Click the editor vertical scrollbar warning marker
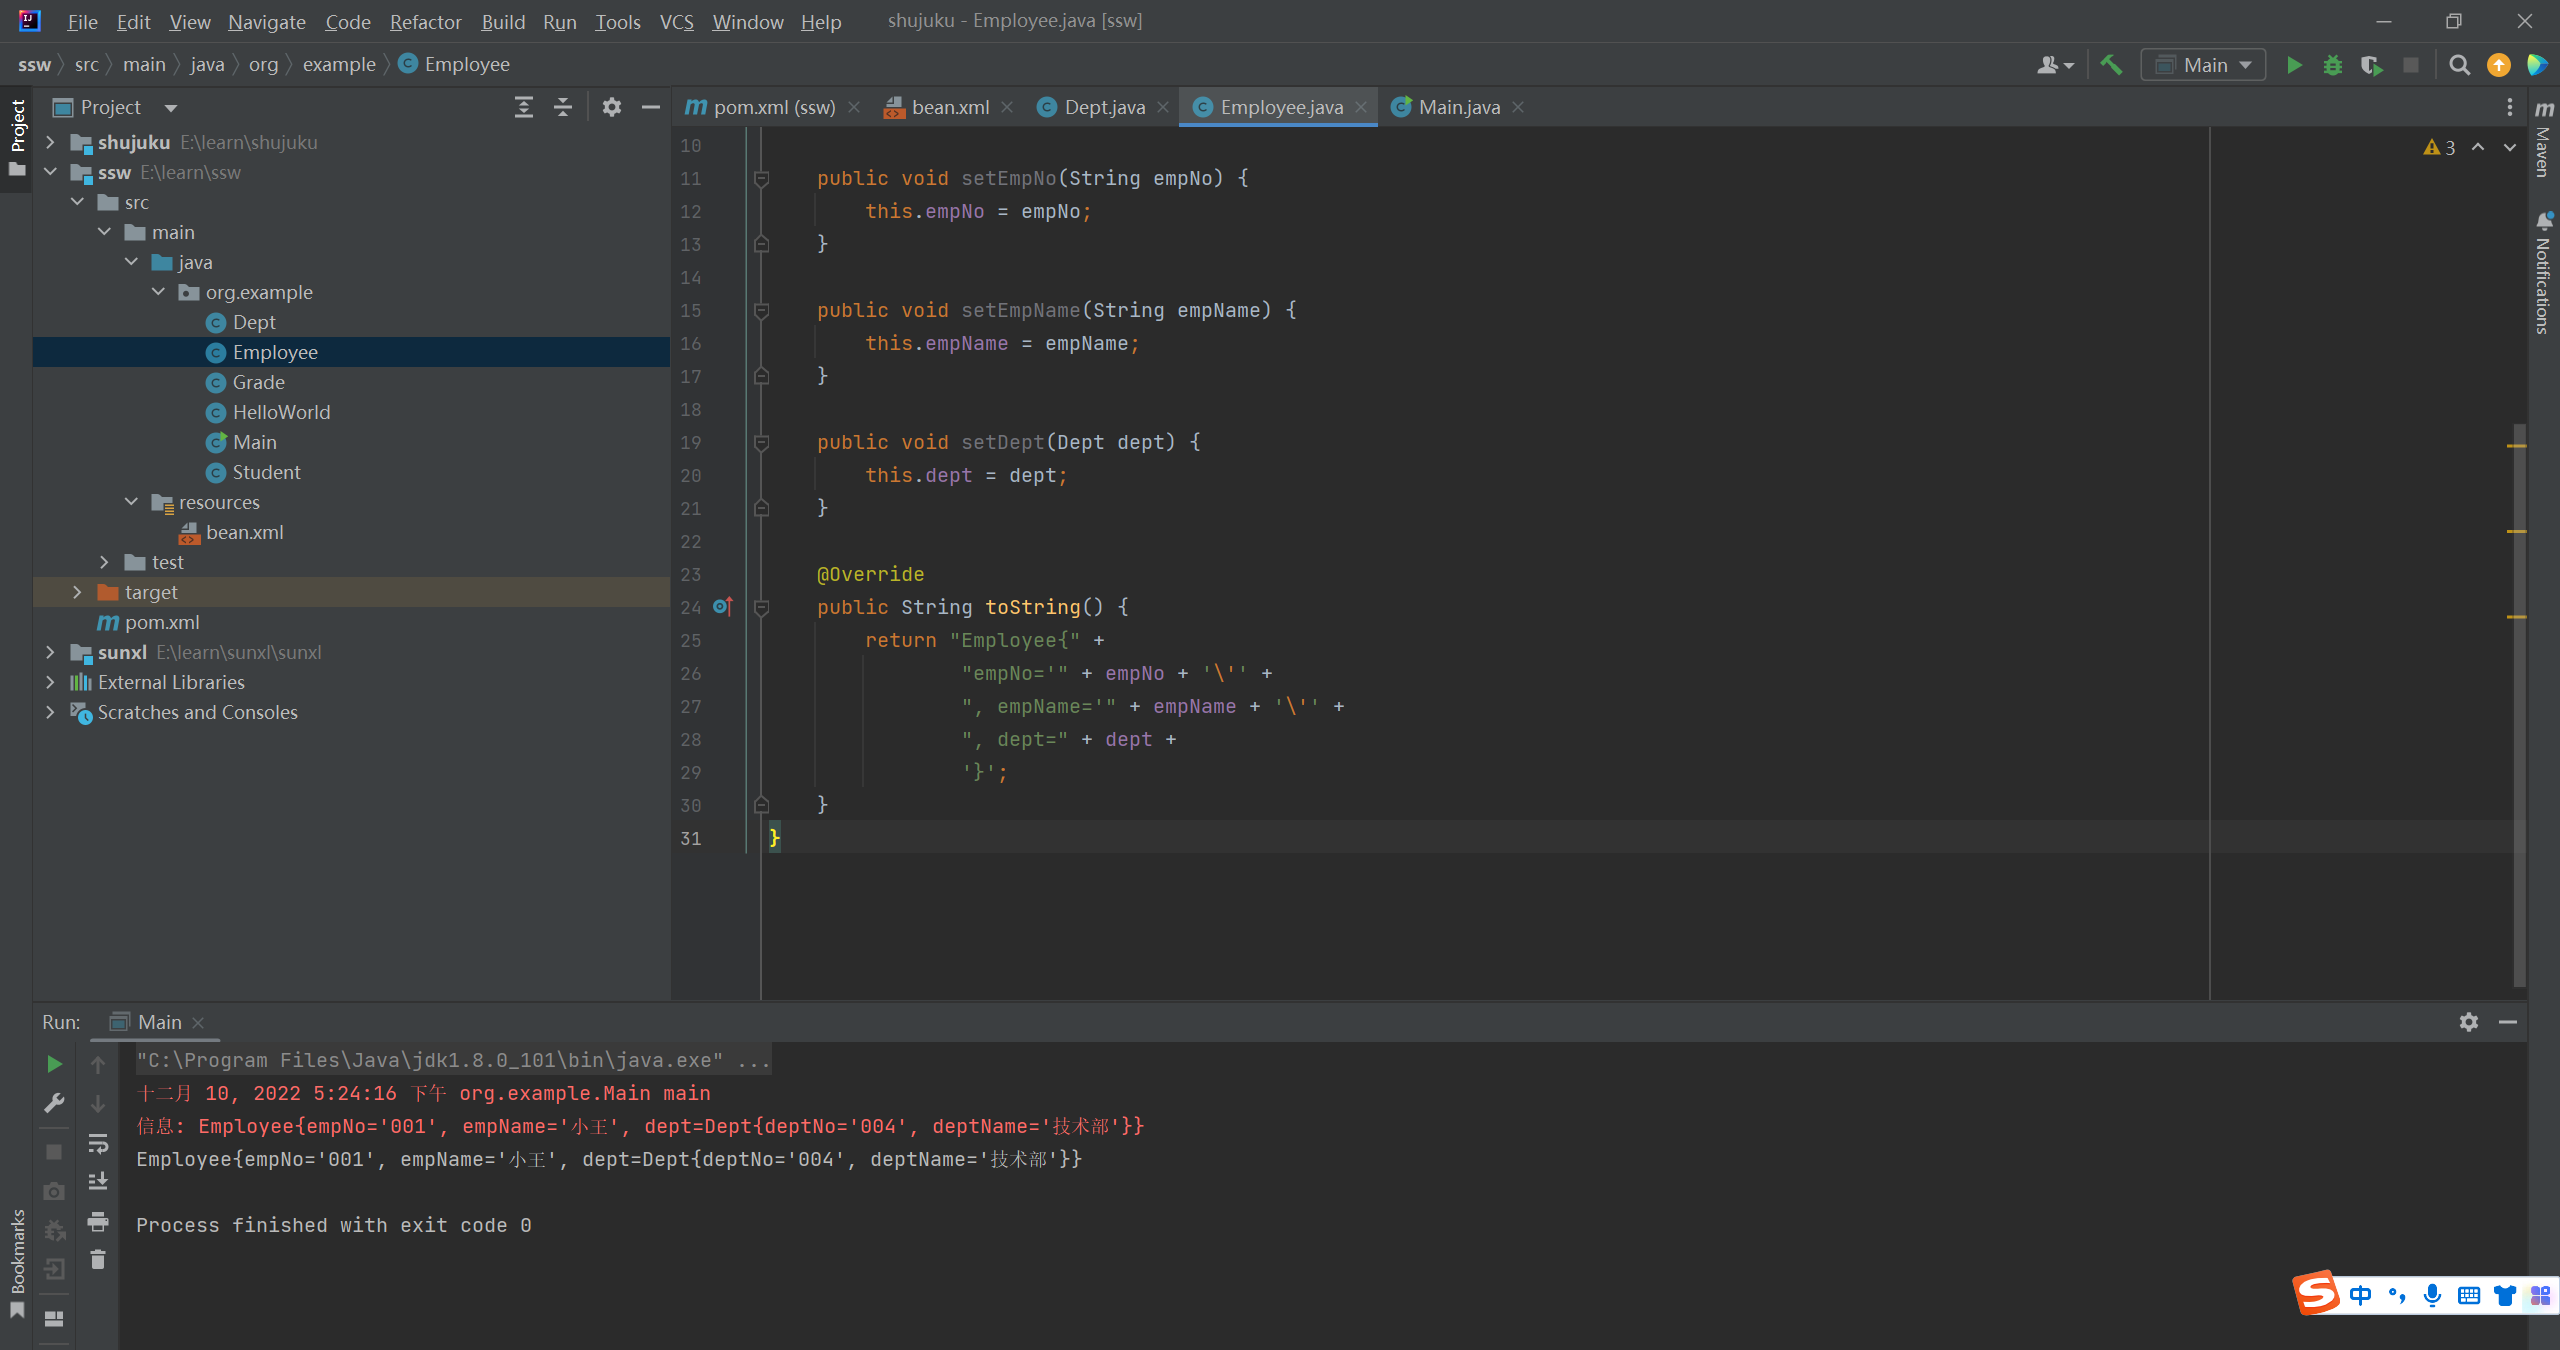 (2517, 445)
